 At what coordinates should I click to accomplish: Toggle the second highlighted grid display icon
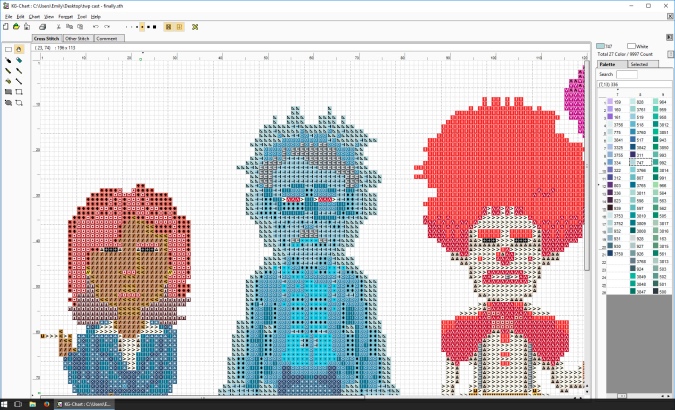(180, 27)
